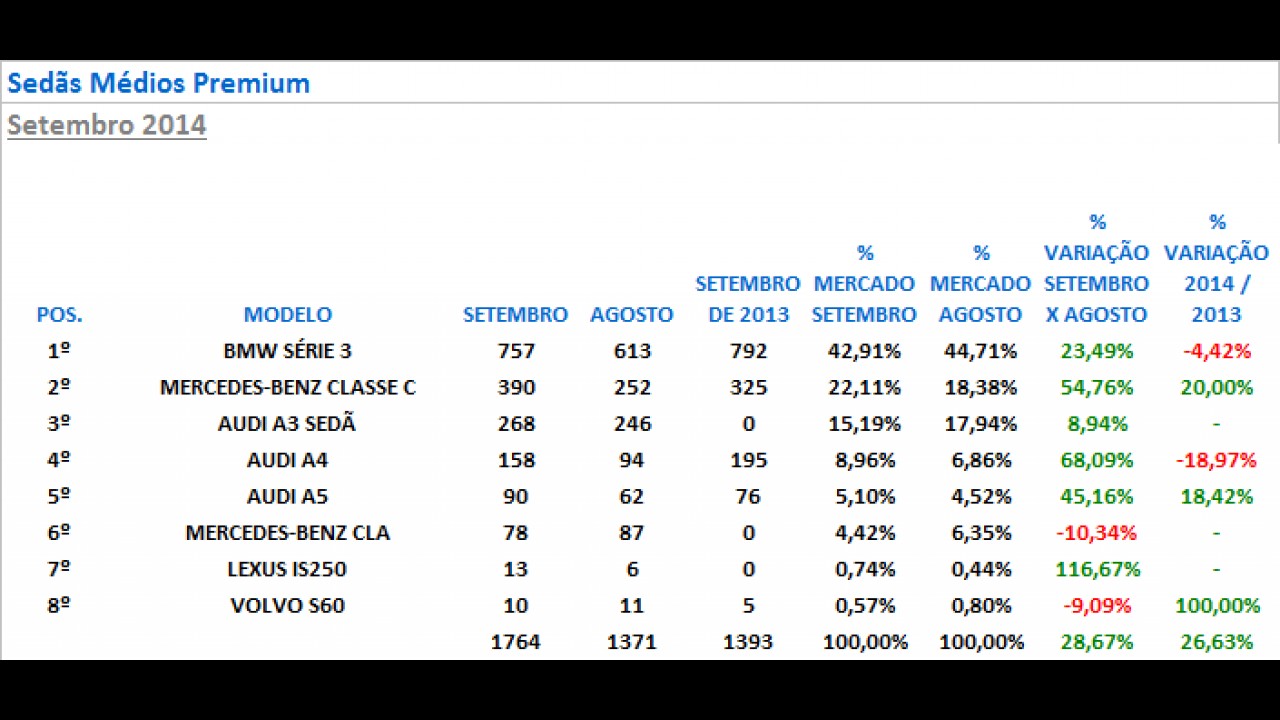1280x720 pixels.
Task: Select the 'Setembro 2014' subtitle
Action: pyautogui.click(x=107, y=125)
